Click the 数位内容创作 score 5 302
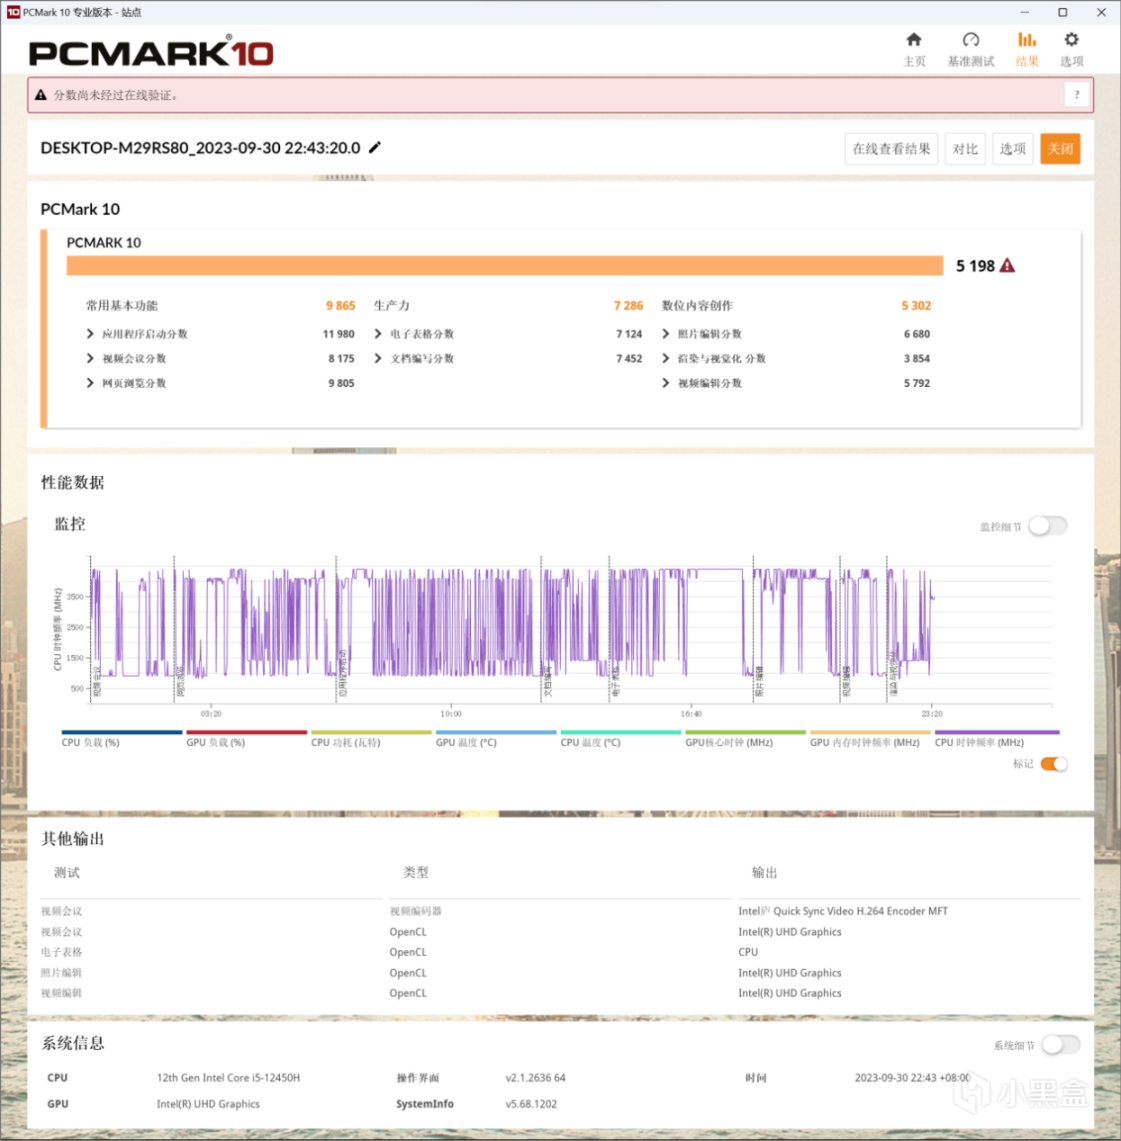 click(916, 306)
